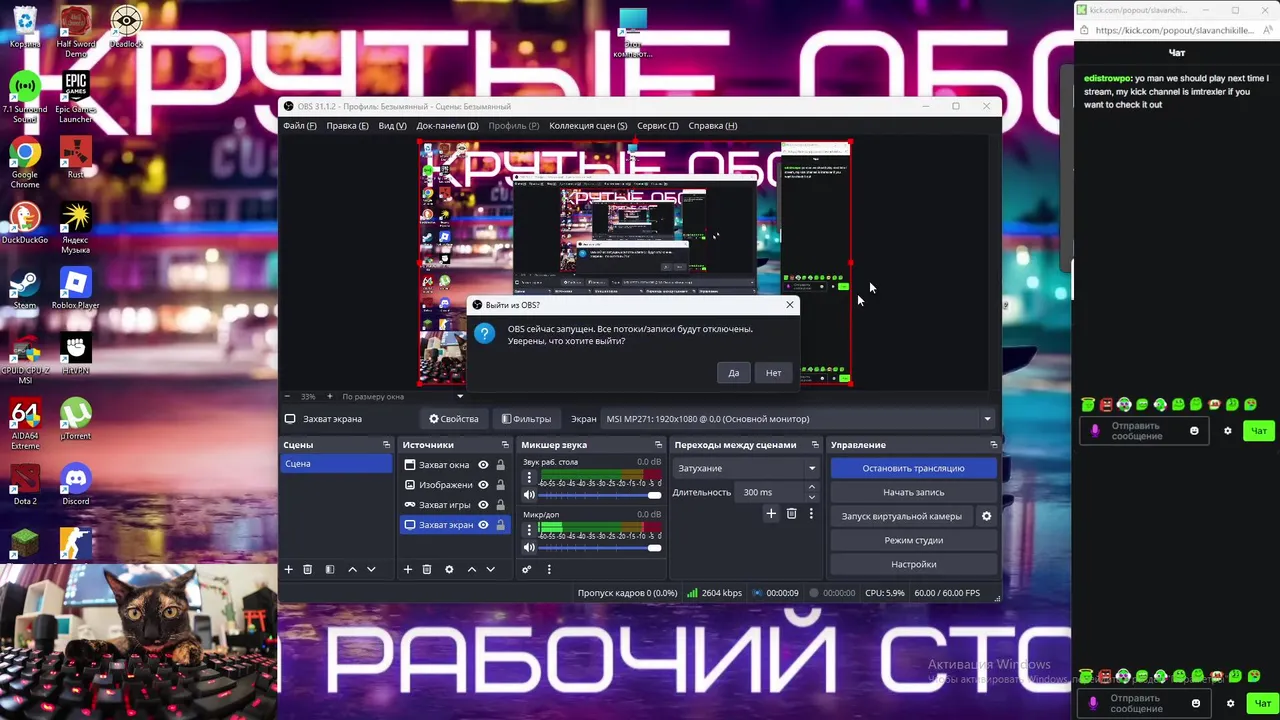The width and height of the screenshot is (1280, 720).
Task: Open the Правка menu
Action: pyautogui.click(x=347, y=125)
